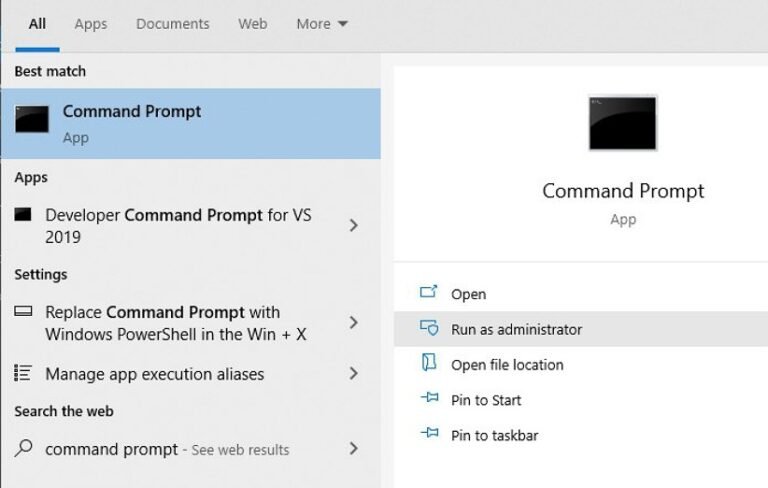
Task: Switch to the Apps tab
Action: point(91,24)
